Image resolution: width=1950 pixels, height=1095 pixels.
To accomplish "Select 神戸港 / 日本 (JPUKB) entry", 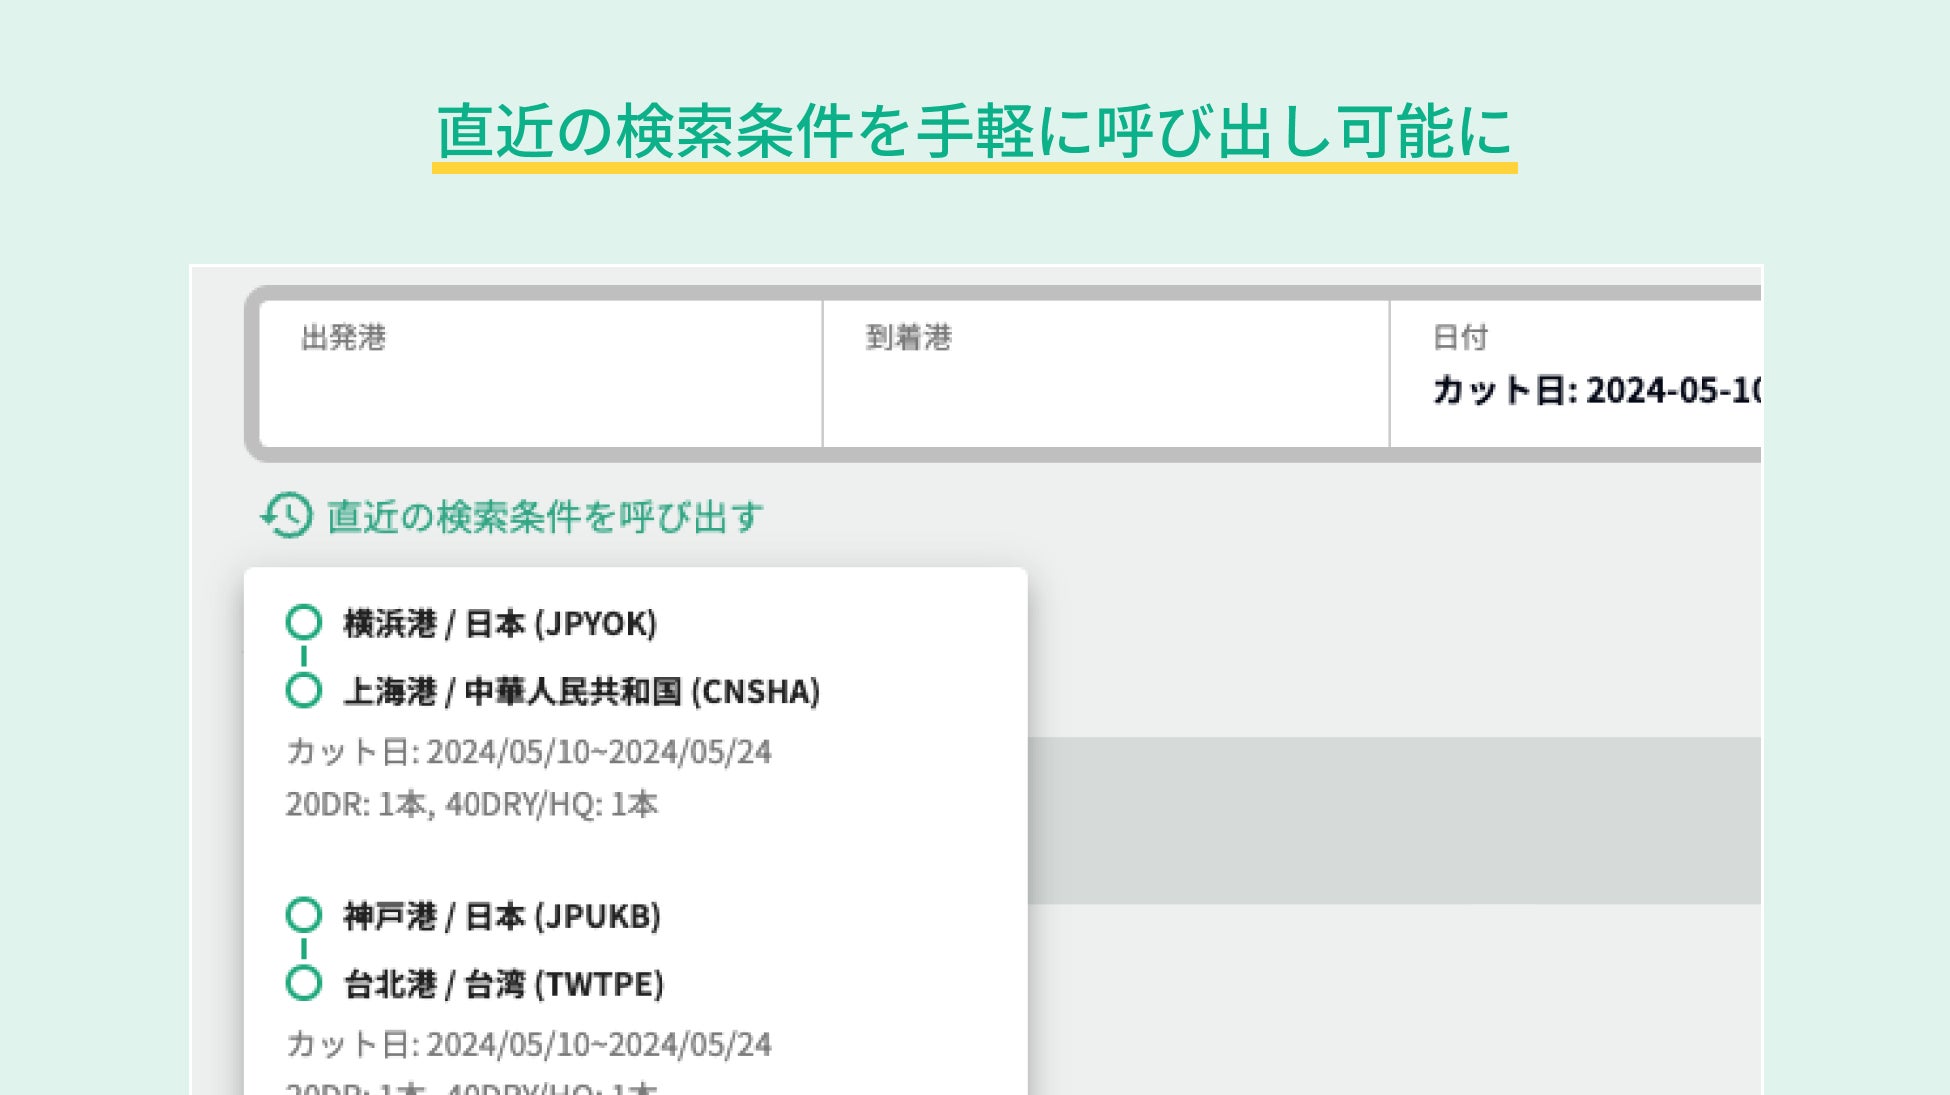I will pos(502,916).
